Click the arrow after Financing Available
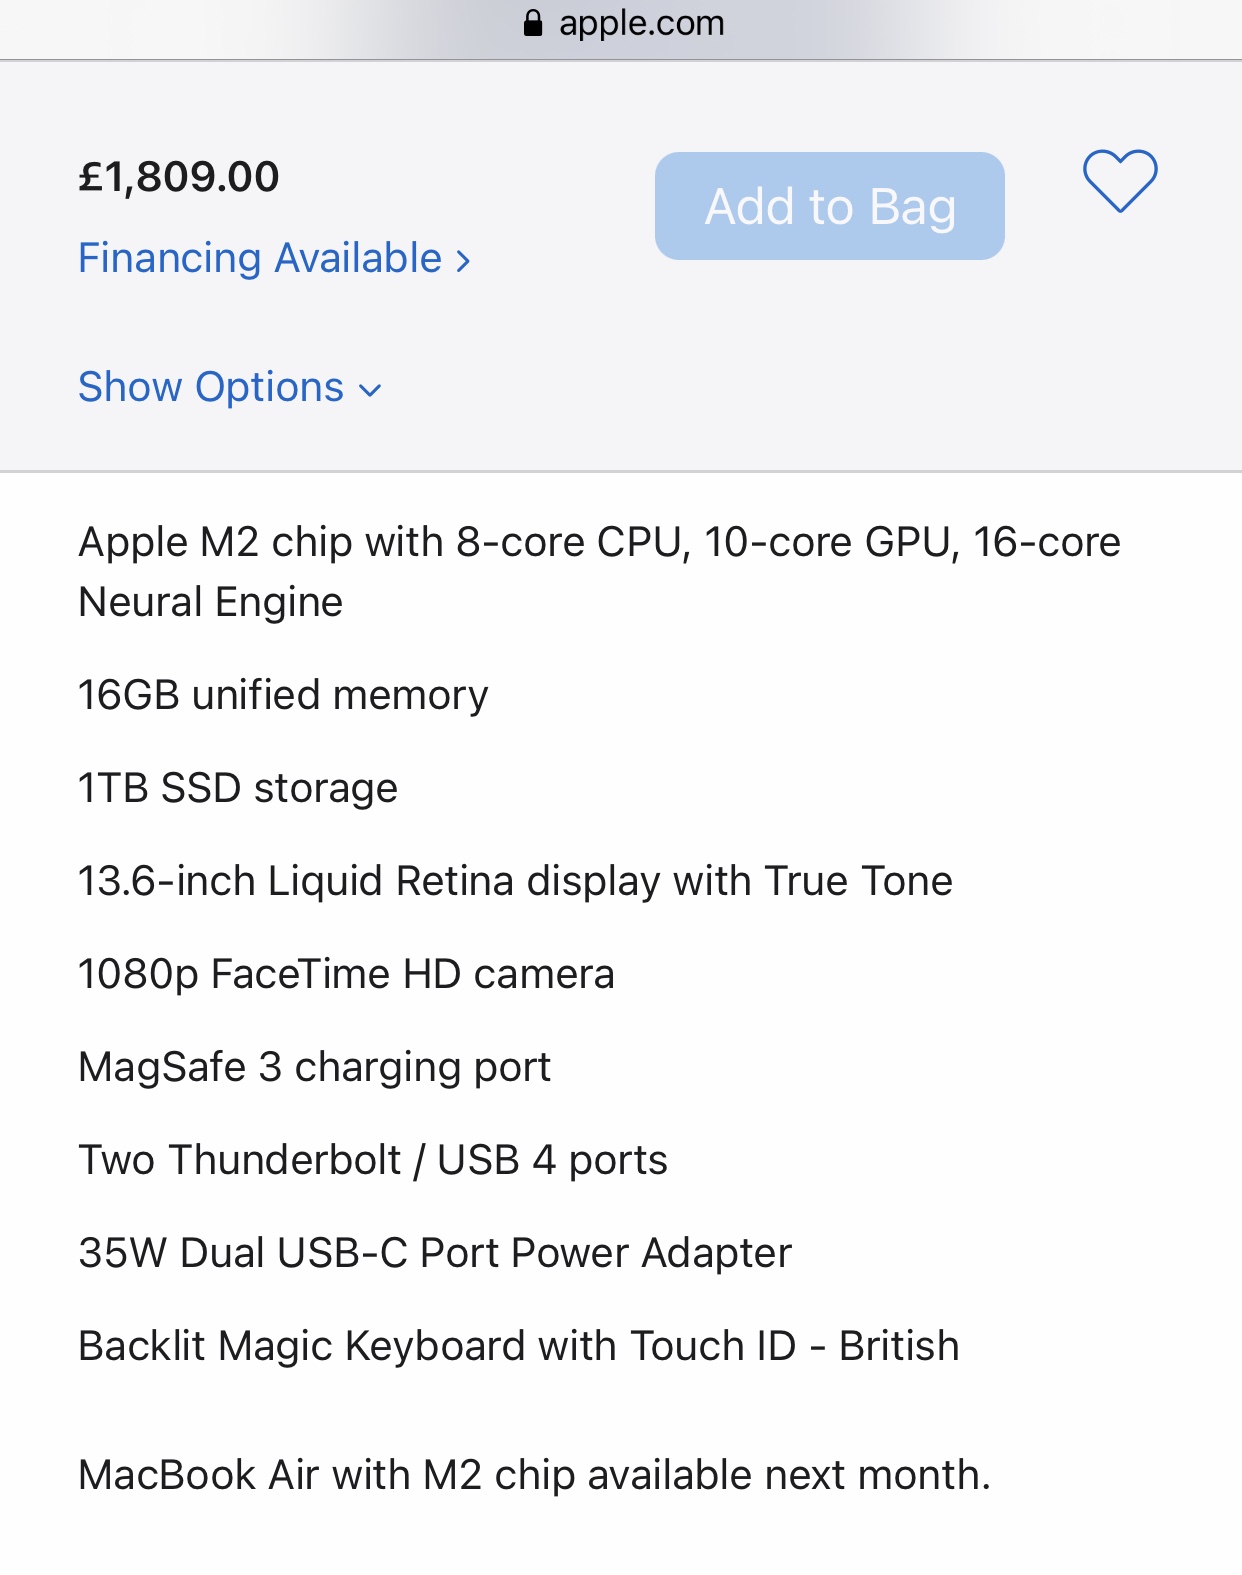Viewport: 1242px width, 1575px height. tap(463, 261)
